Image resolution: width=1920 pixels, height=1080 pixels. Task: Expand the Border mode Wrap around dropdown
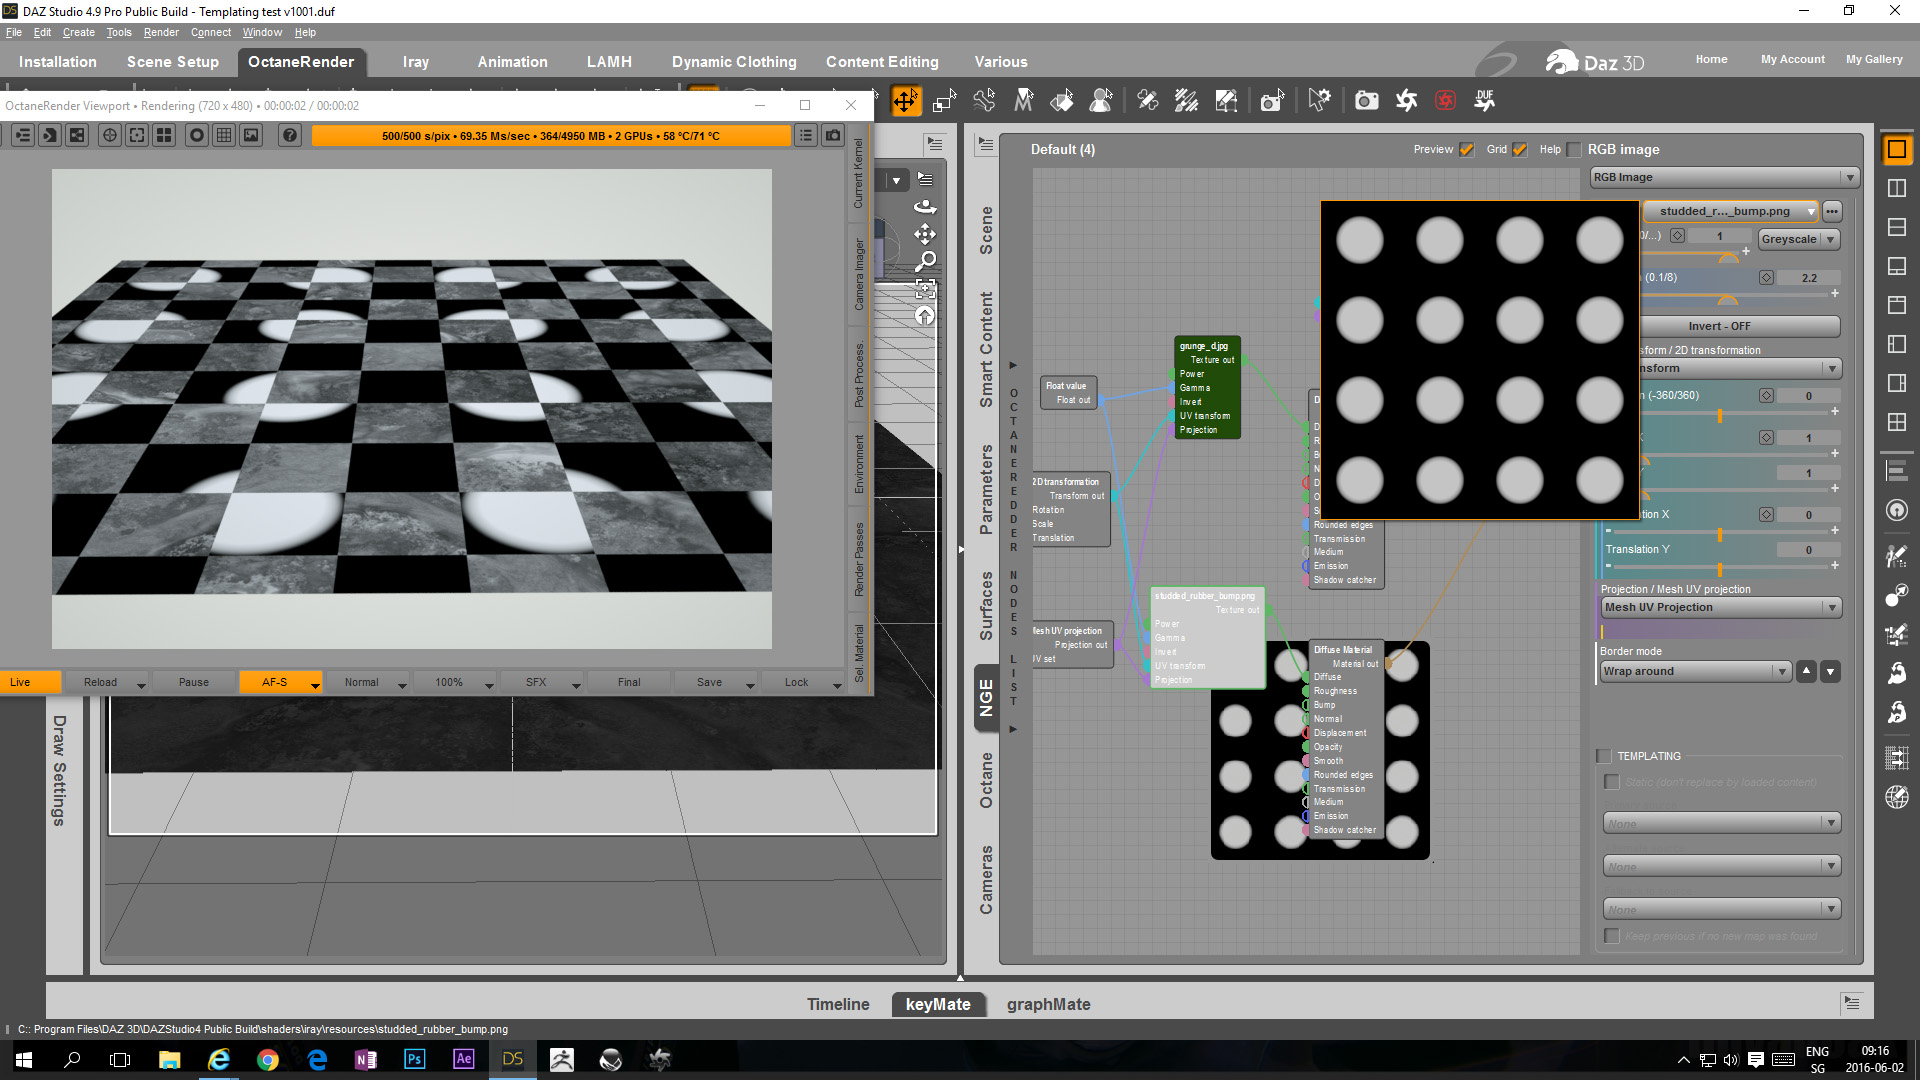1696,671
